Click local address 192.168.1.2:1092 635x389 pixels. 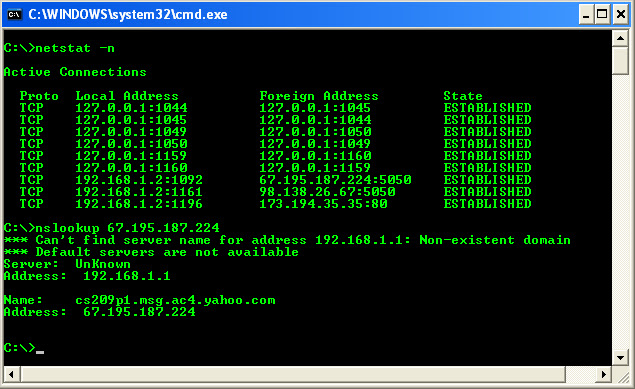(x=139, y=180)
